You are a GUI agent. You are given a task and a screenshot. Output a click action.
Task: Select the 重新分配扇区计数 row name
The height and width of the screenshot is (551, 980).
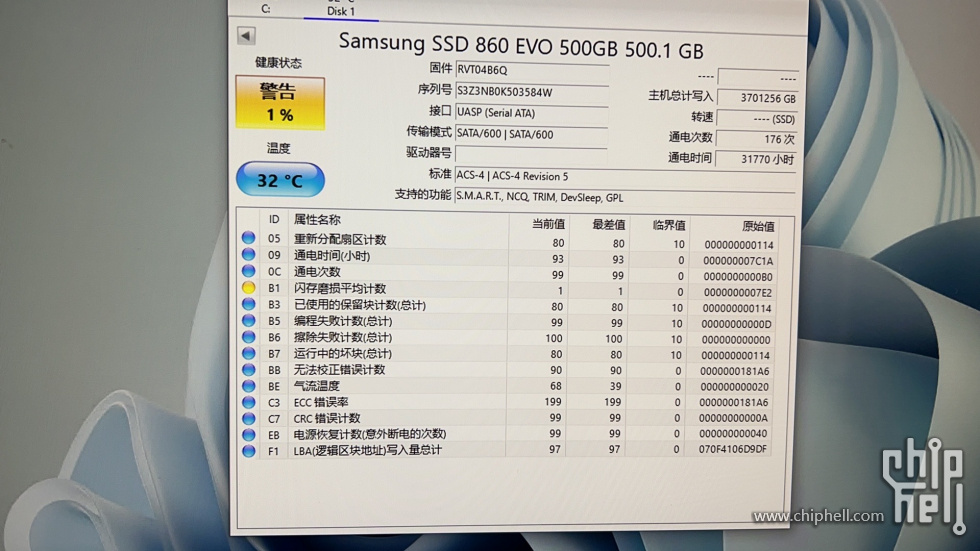[x=340, y=239]
